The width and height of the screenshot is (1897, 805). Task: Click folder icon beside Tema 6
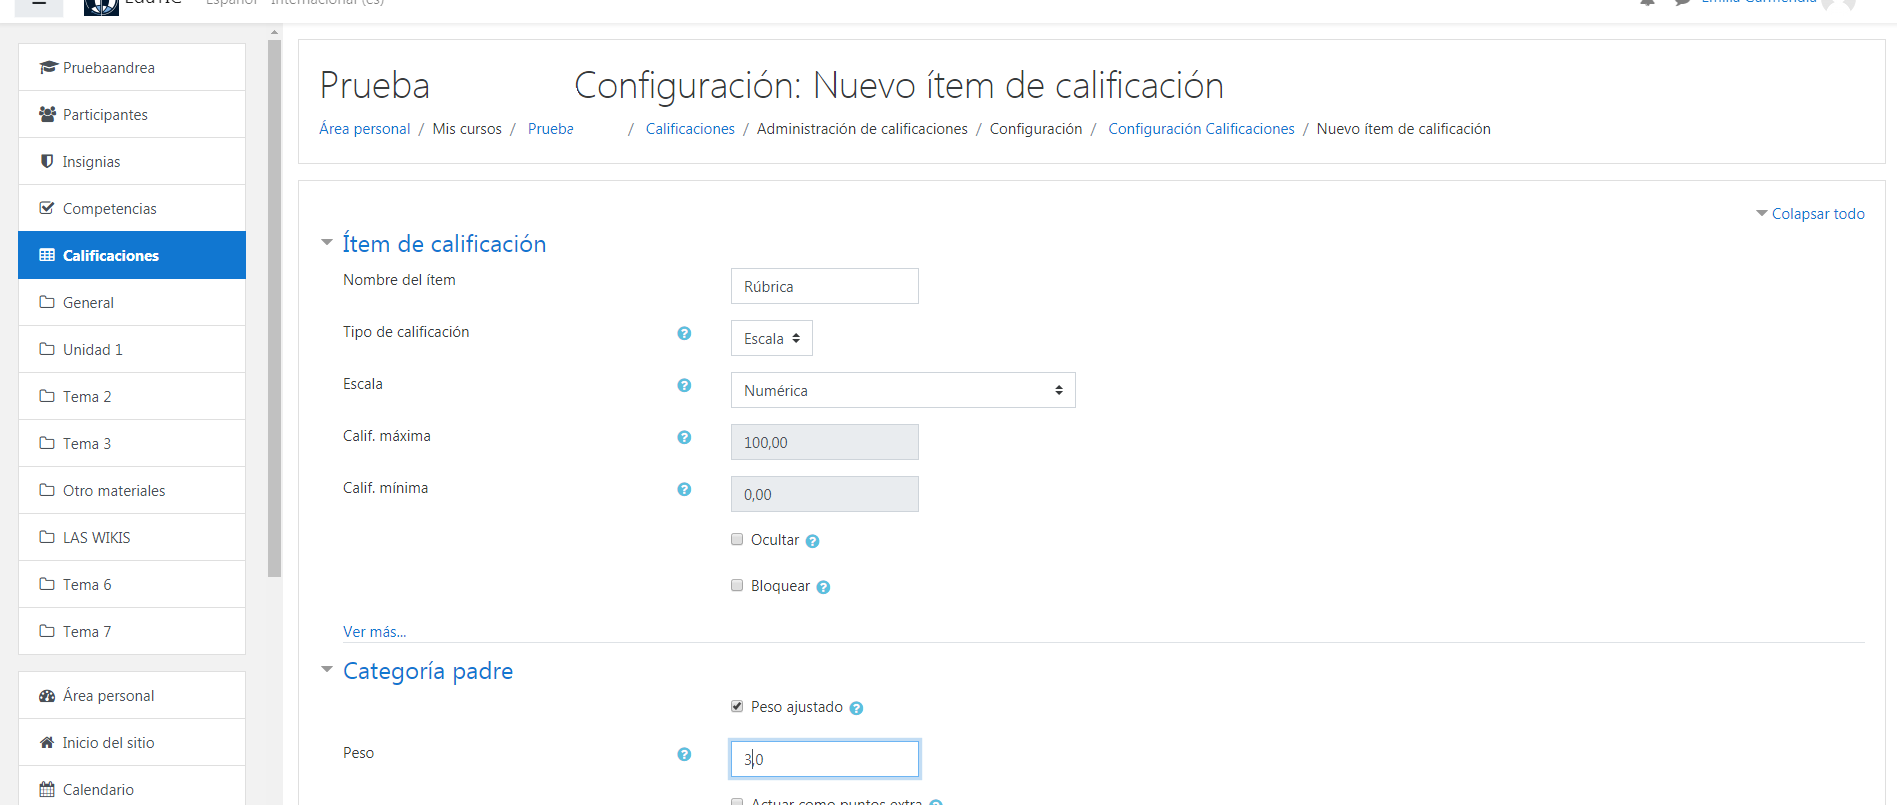[47, 584]
